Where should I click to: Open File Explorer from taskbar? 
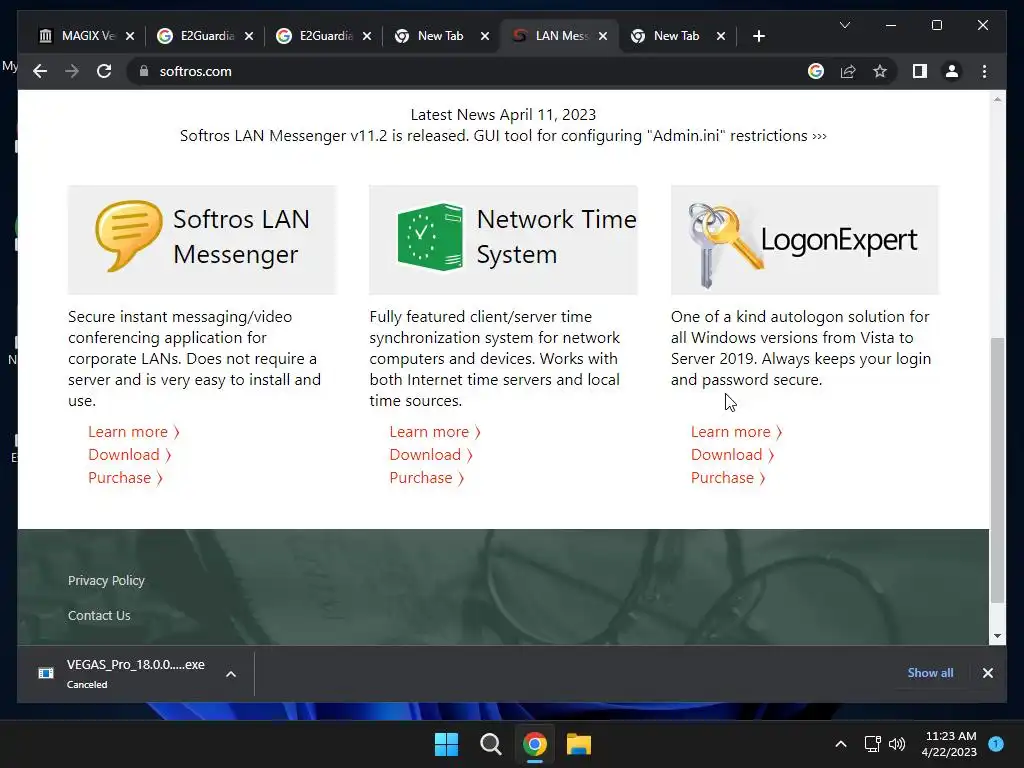click(x=579, y=744)
